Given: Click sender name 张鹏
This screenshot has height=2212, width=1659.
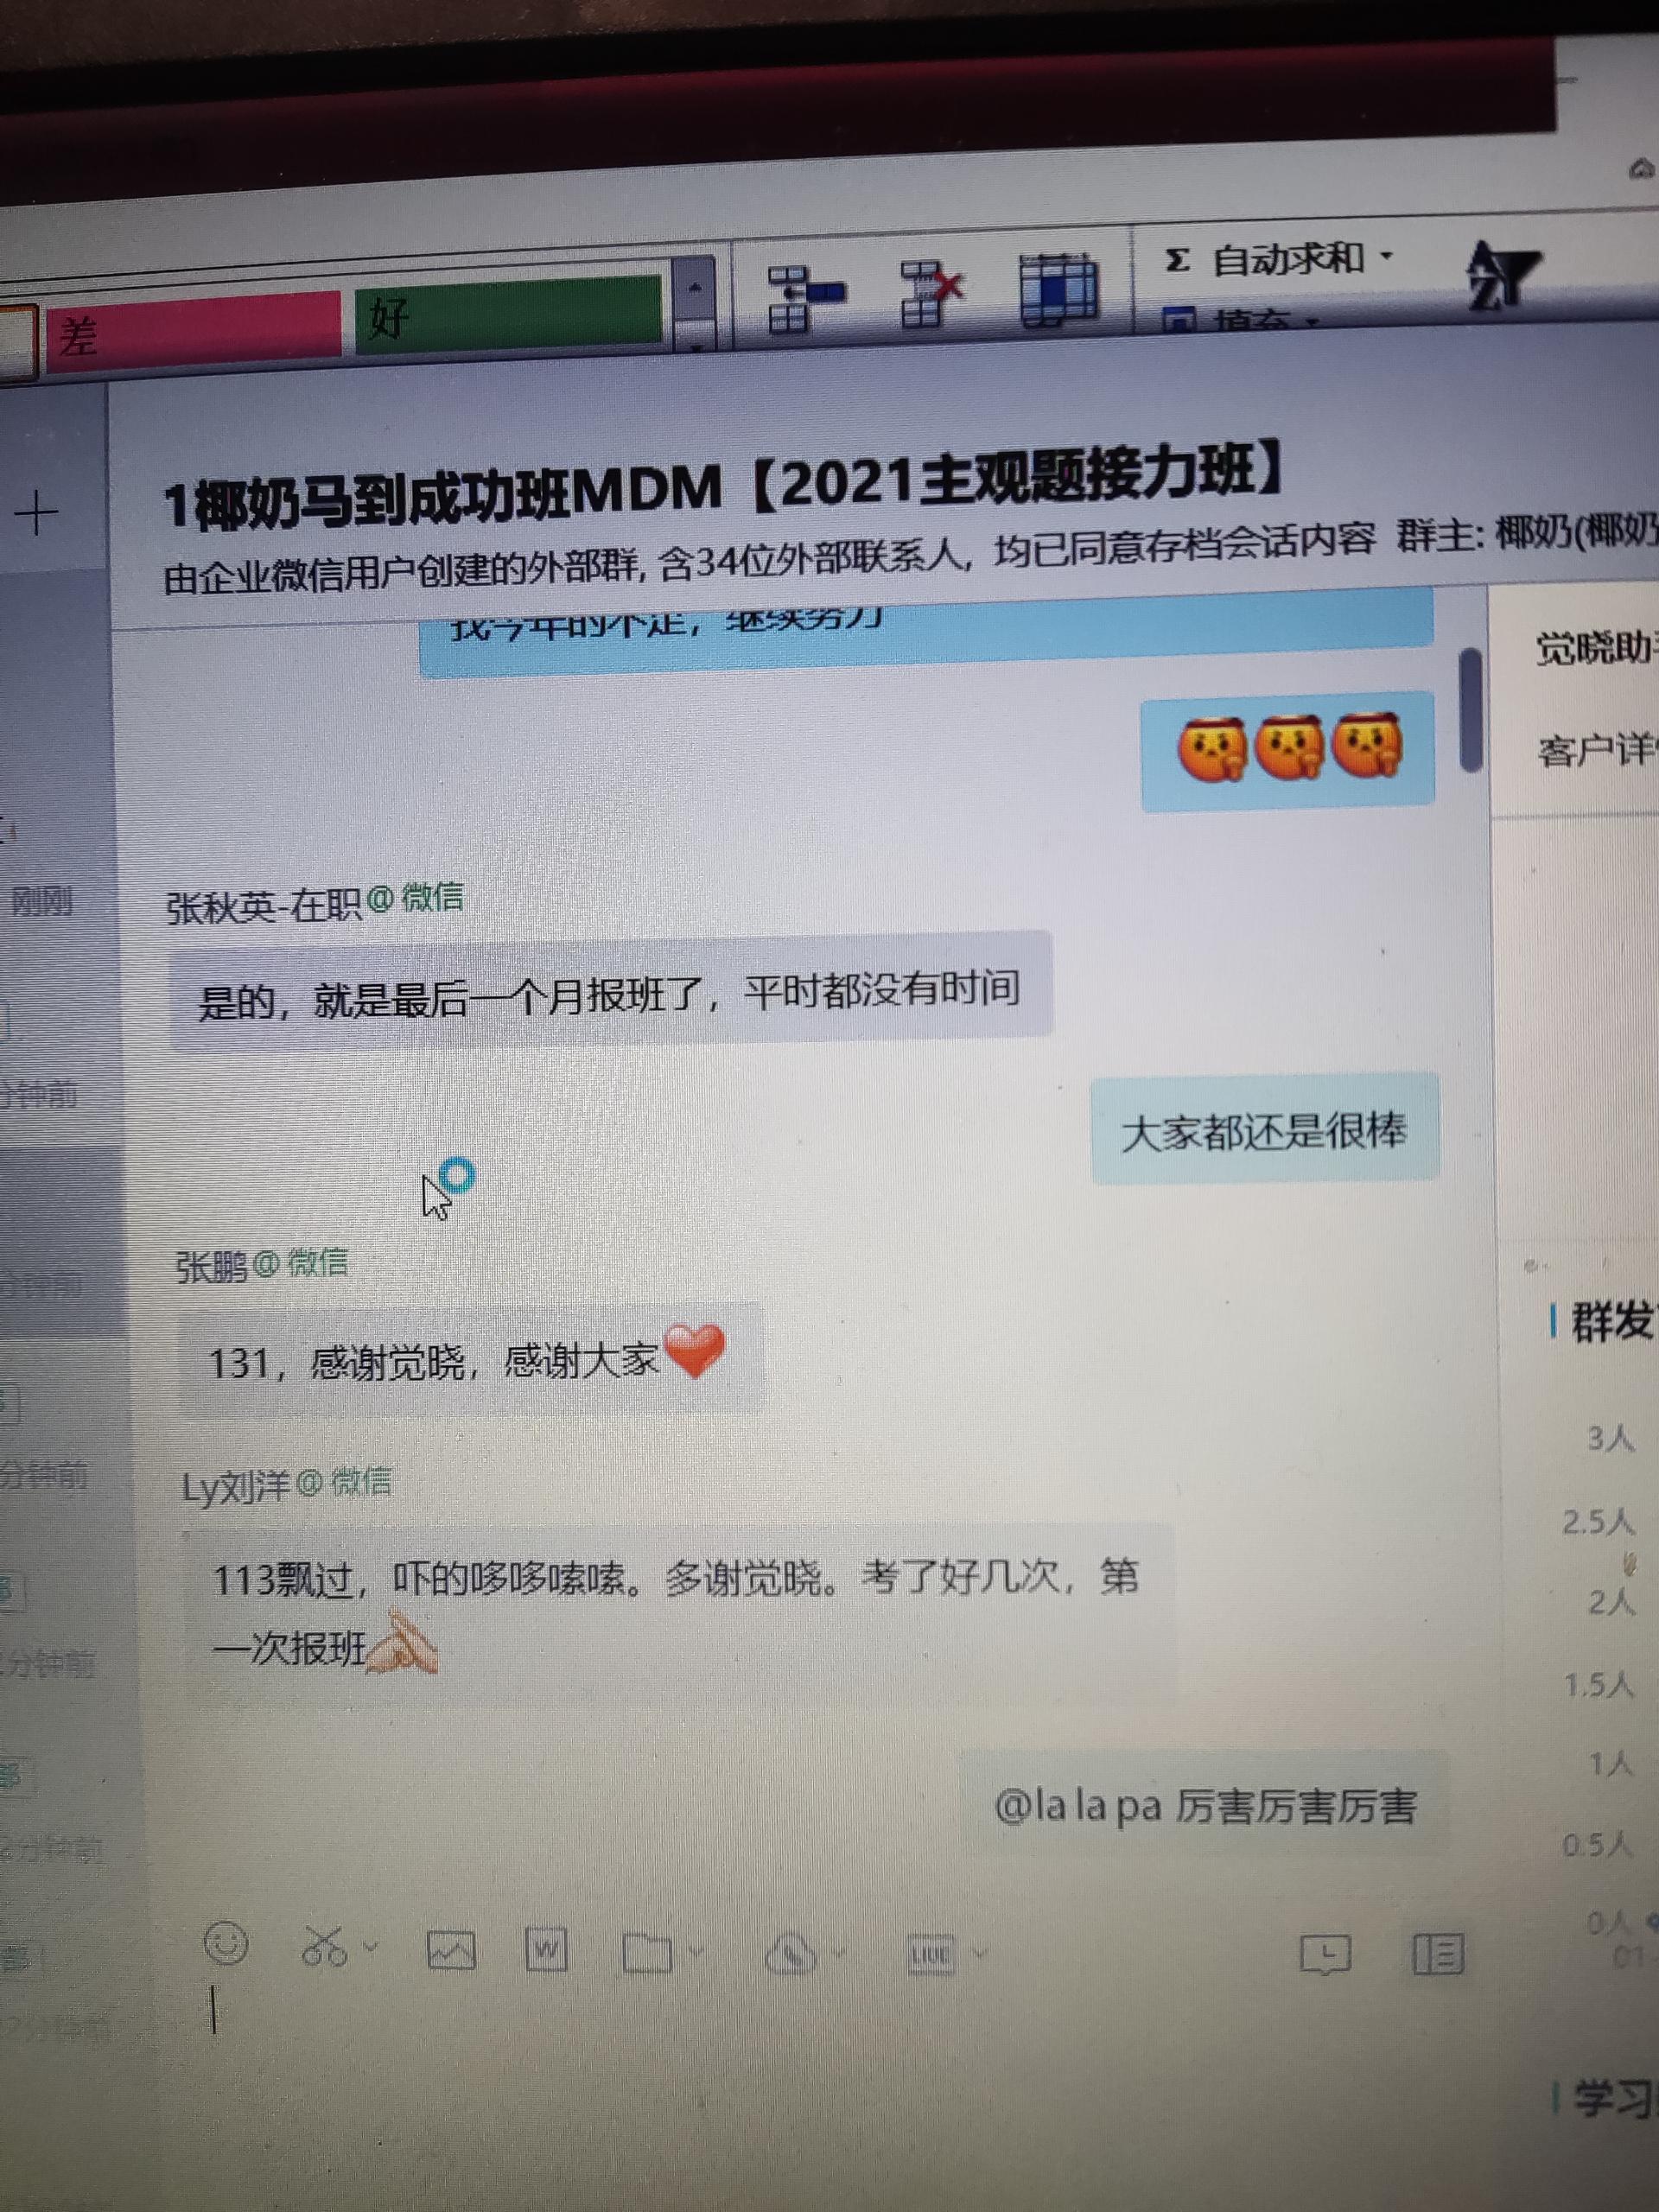Looking at the screenshot, I should (x=211, y=1267).
